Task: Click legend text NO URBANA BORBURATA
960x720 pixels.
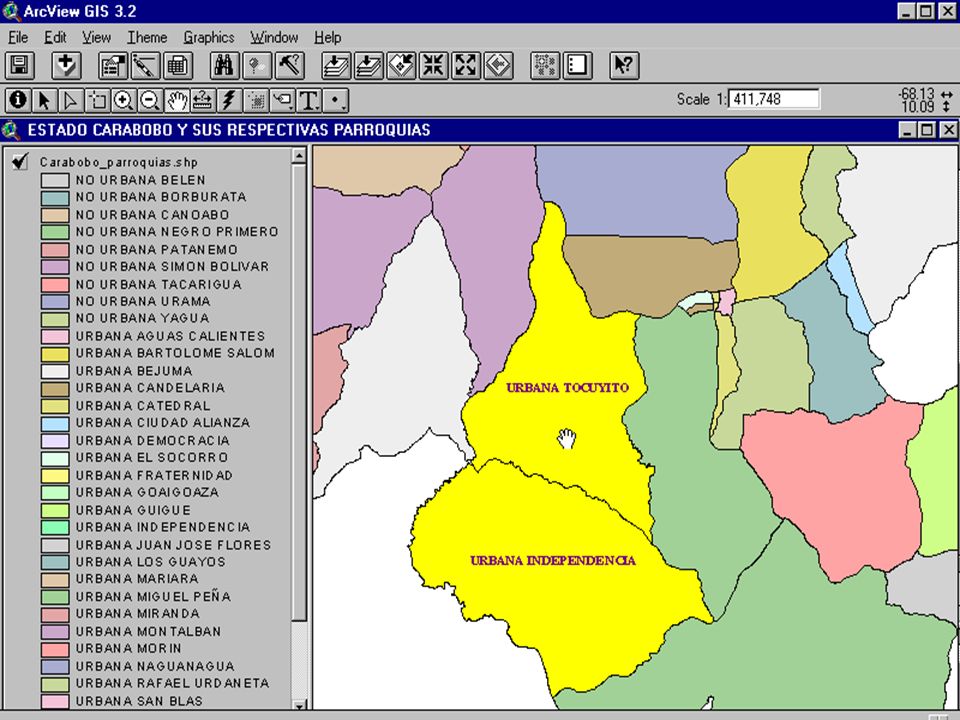Action: 161,197
